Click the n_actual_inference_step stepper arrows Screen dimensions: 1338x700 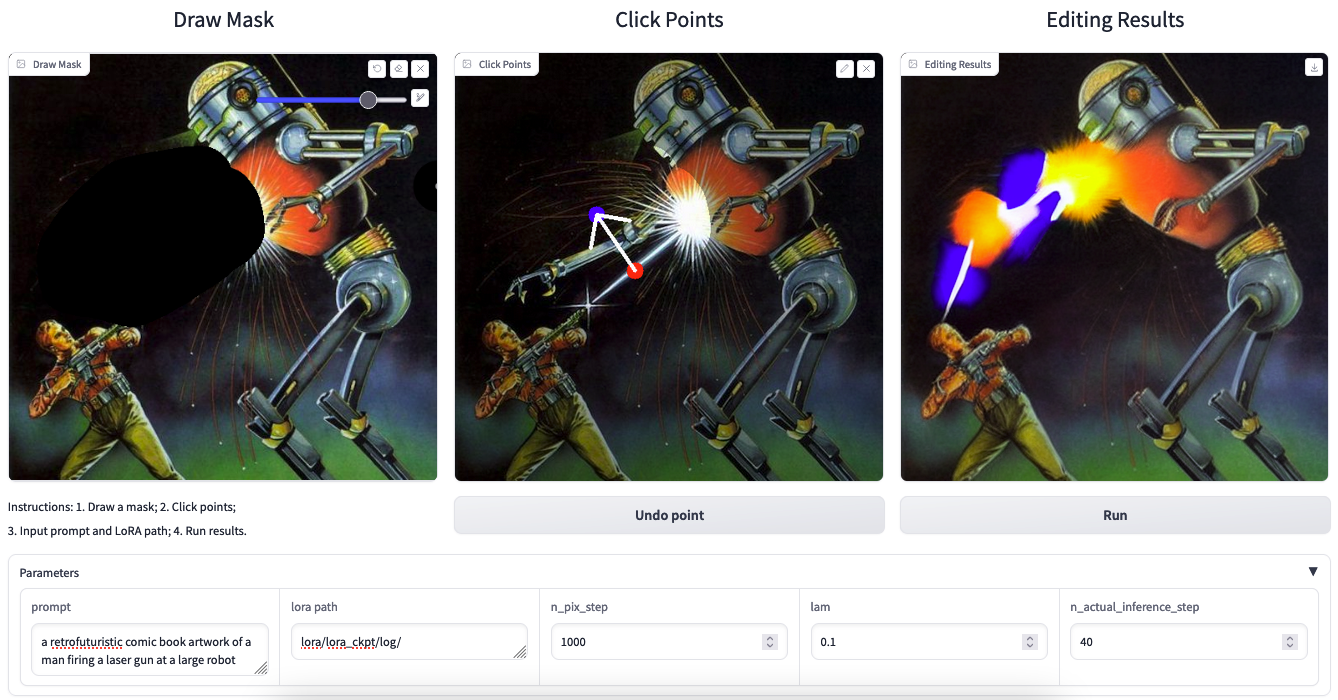pyautogui.click(x=1289, y=642)
